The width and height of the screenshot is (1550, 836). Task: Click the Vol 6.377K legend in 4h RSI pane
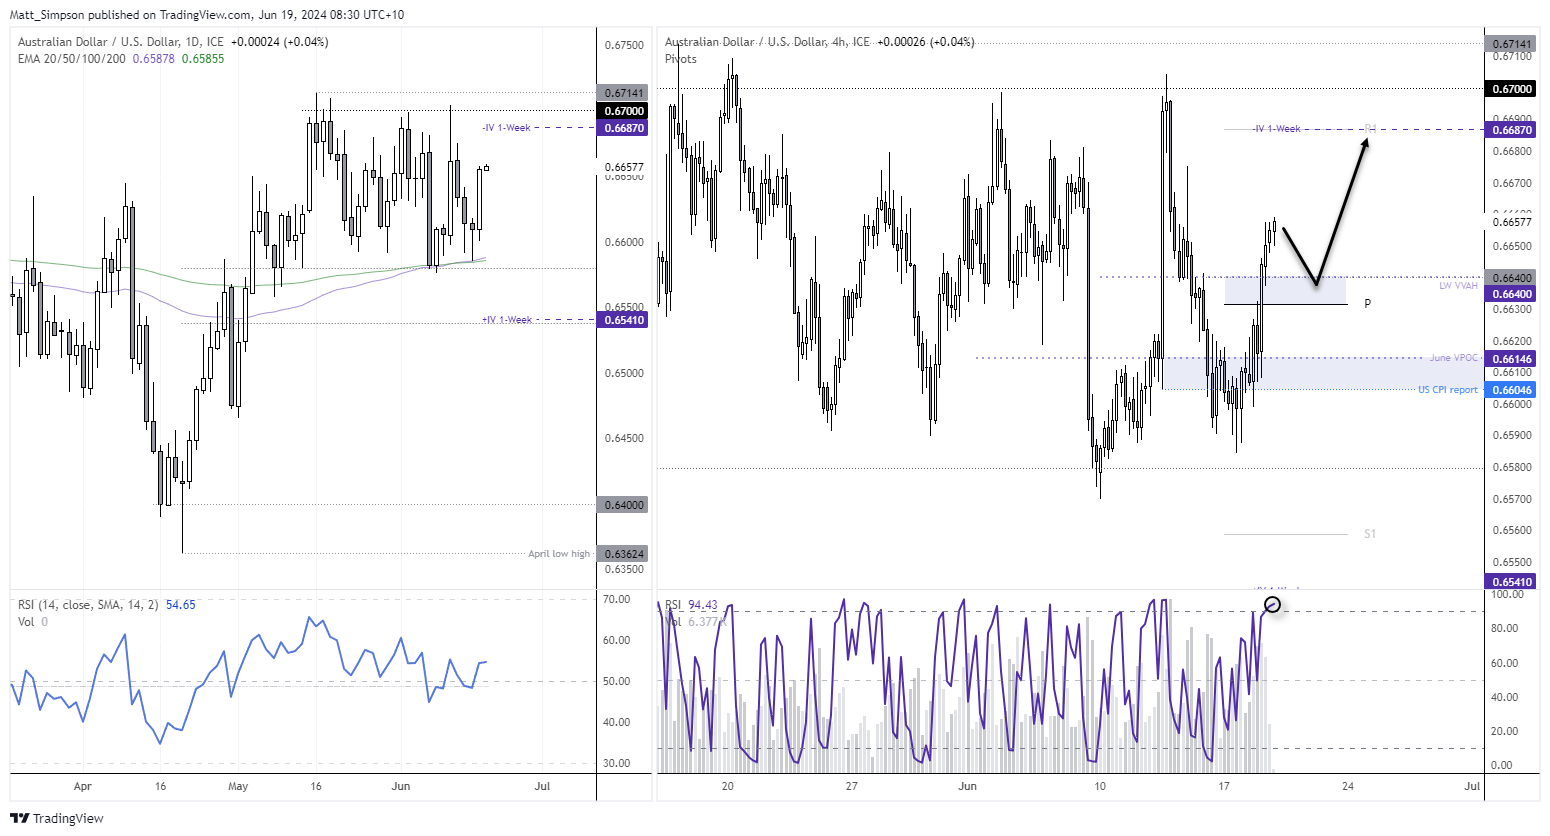[x=694, y=622]
